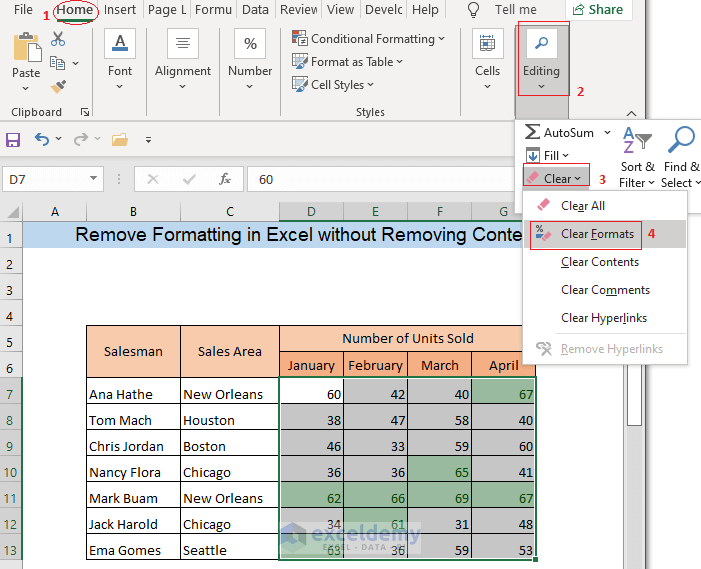Click the Redo arrow icon
The image size is (701, 569).
81,139
